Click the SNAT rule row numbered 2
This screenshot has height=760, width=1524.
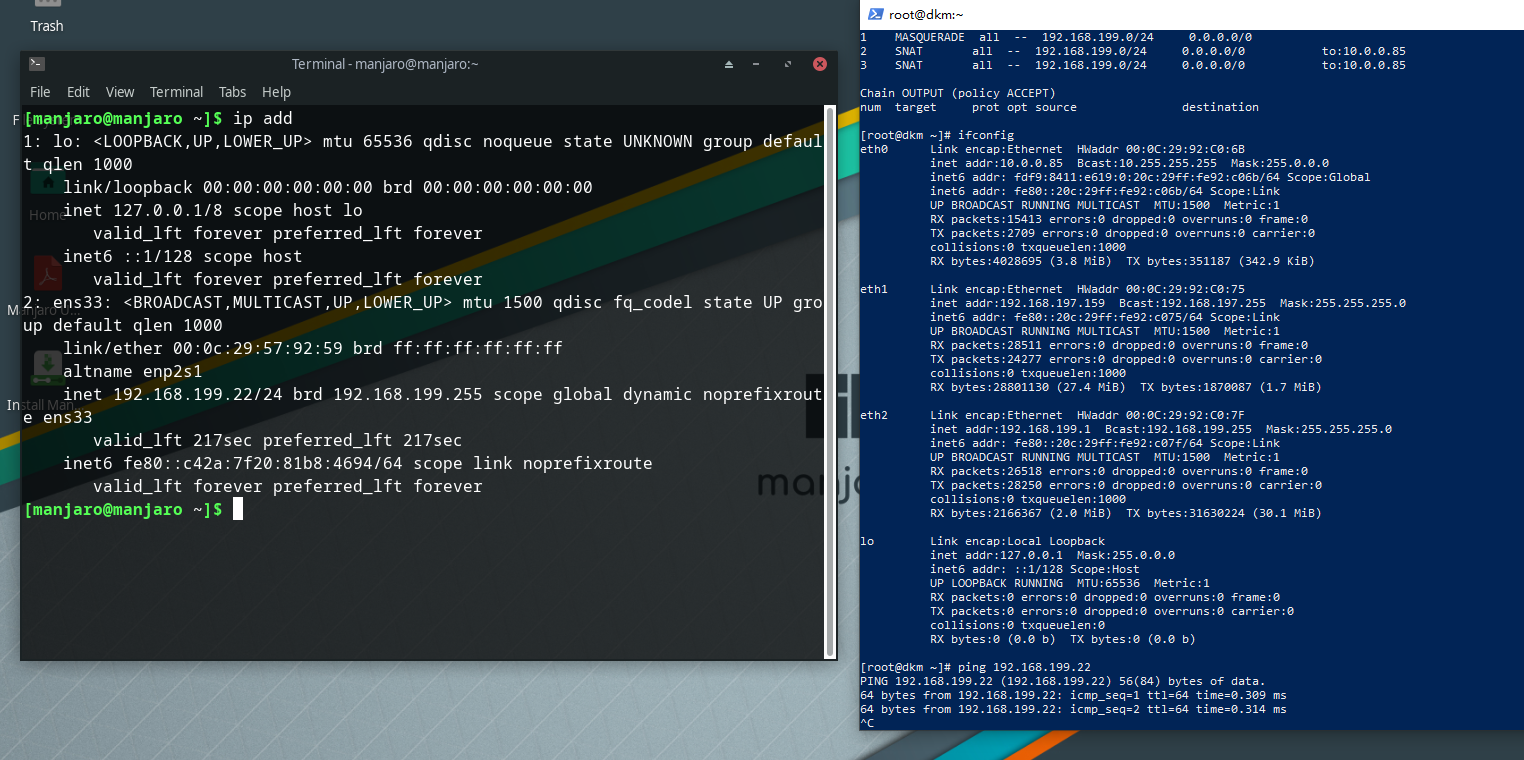click(x=1133, y=51)
